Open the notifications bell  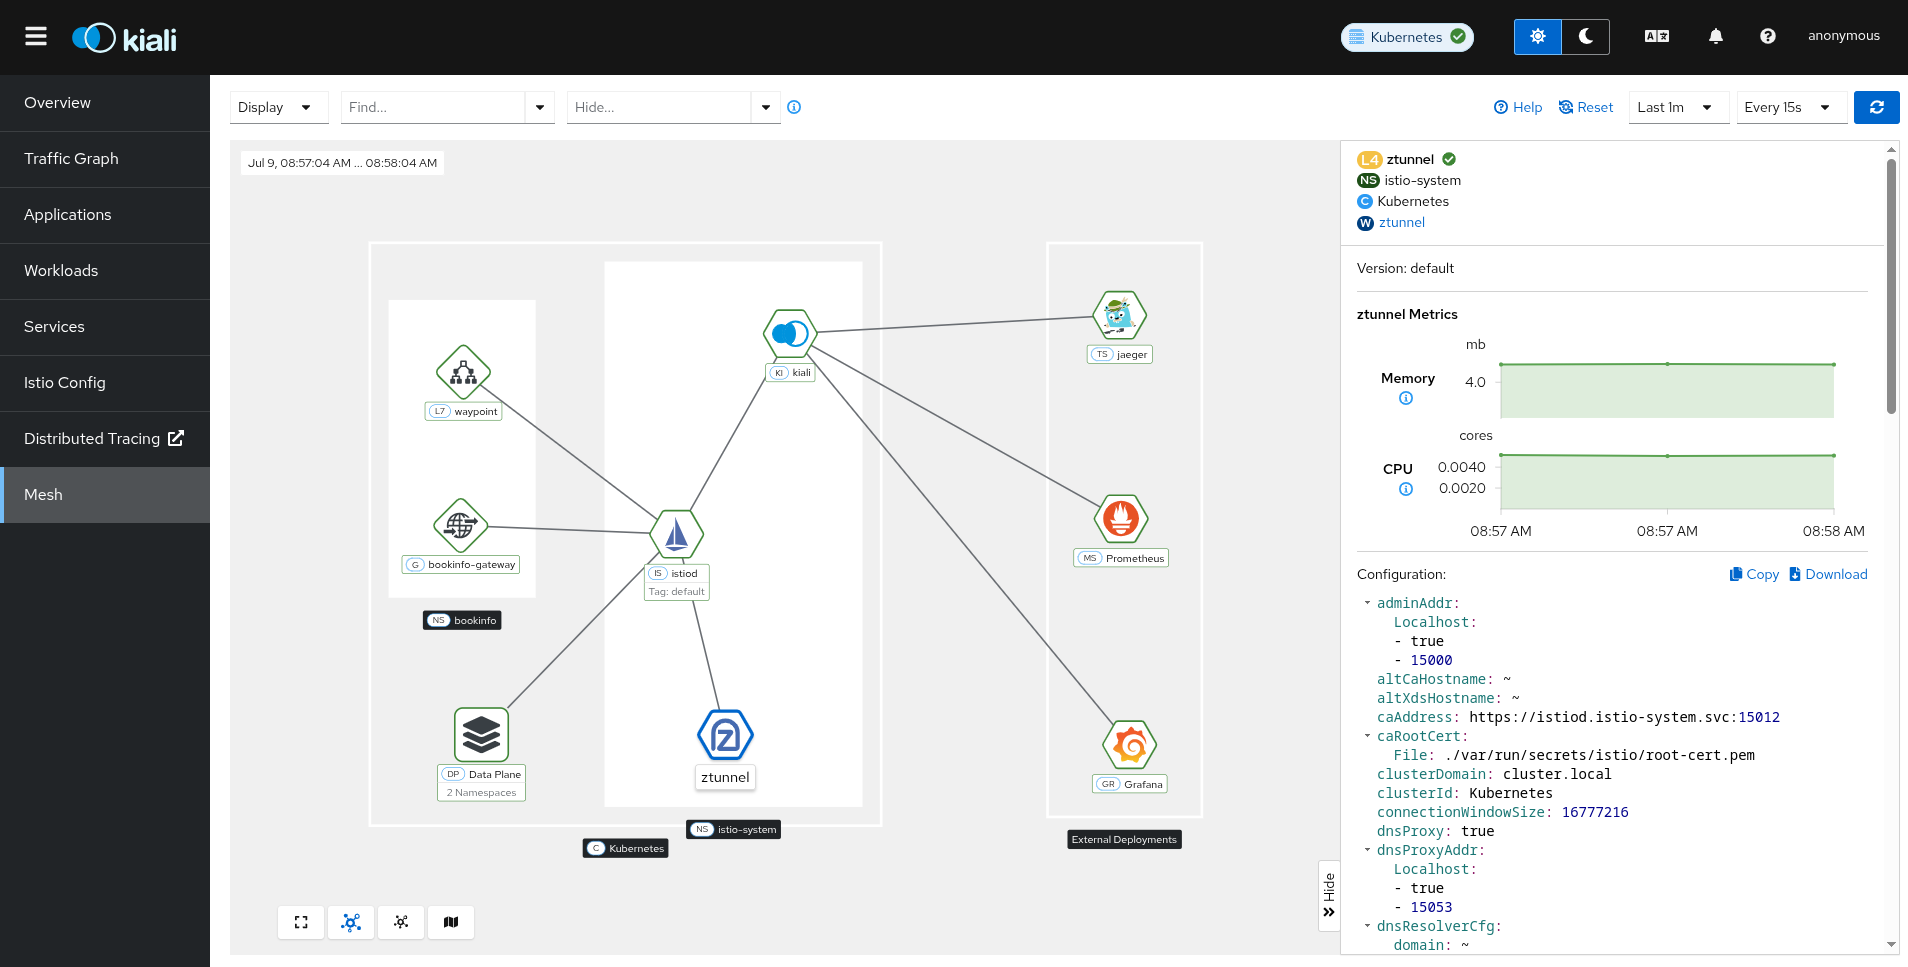pos(1715,37)
